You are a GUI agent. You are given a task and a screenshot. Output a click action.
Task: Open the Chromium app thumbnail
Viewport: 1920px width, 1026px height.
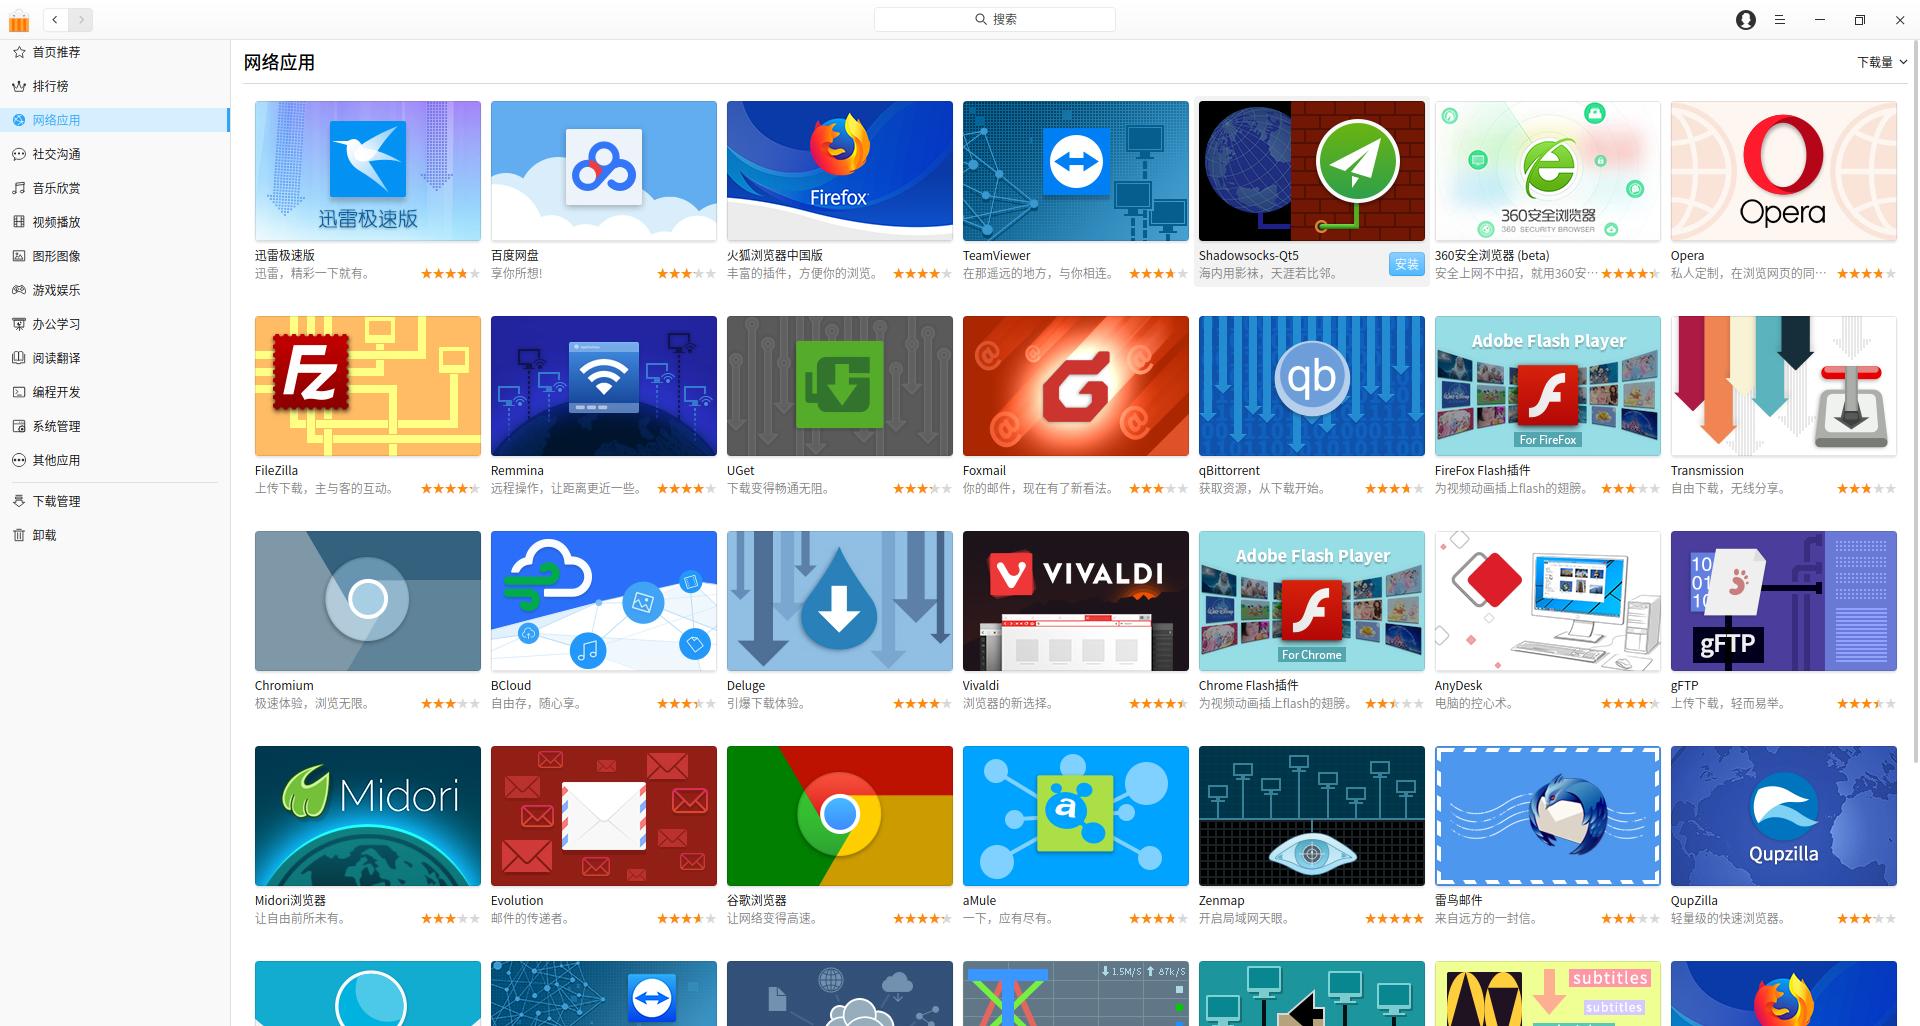click(367, 600)
